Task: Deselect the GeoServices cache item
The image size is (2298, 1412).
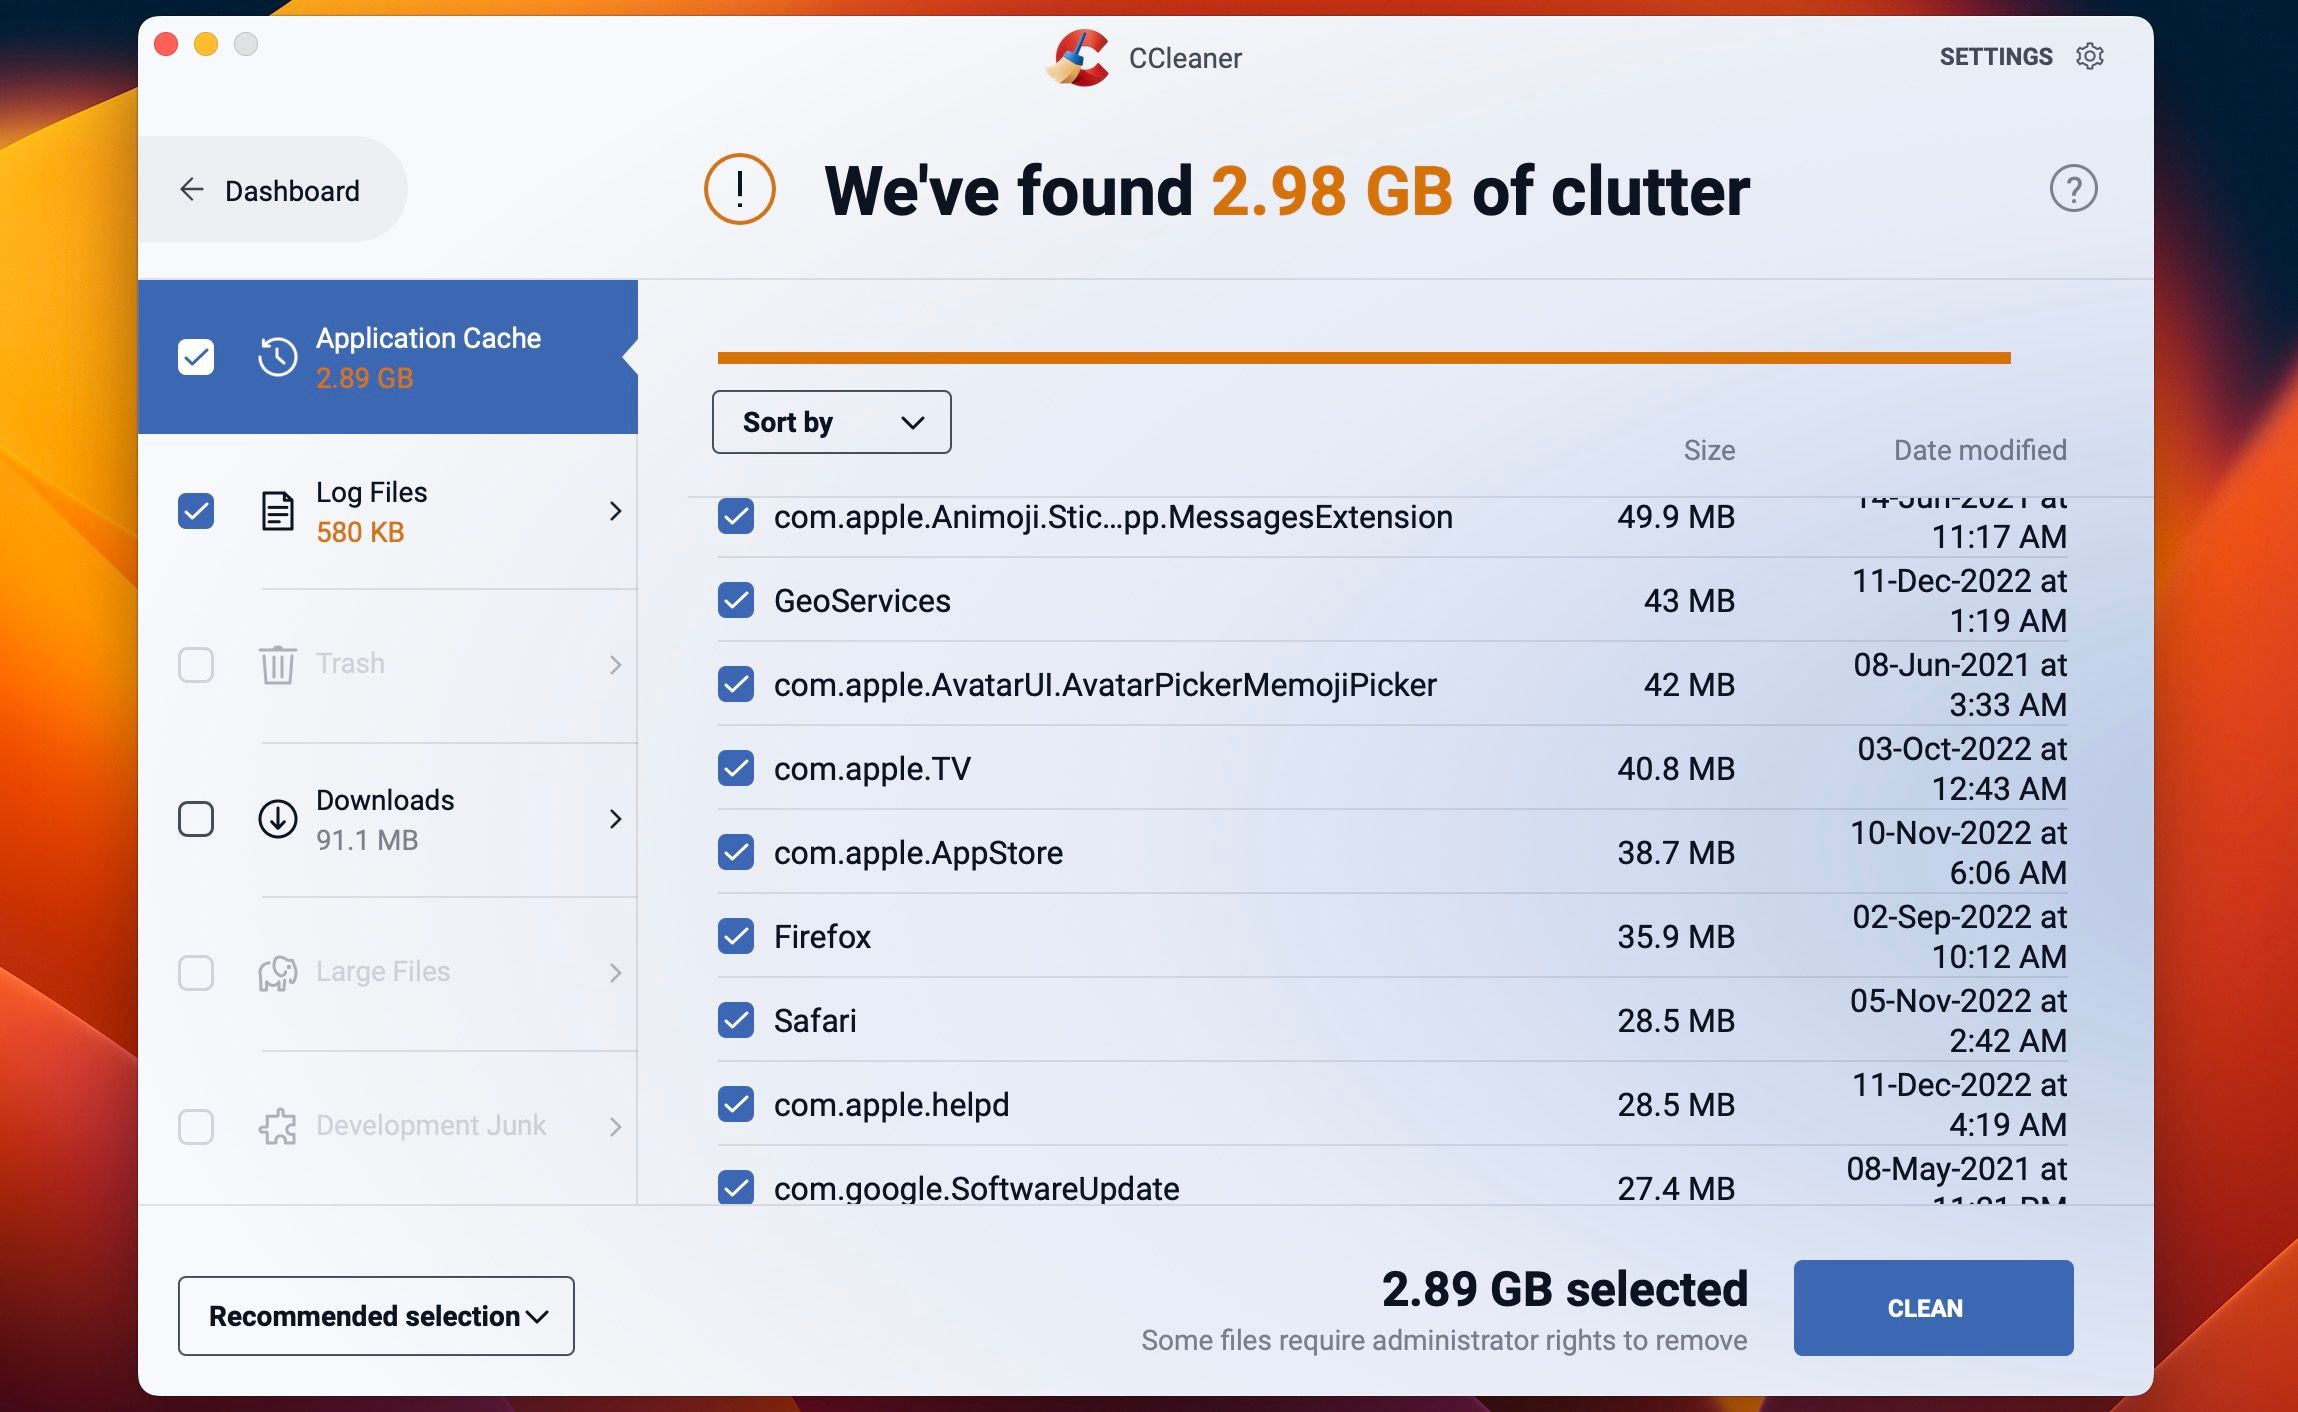Action: (x=736, y=601)
